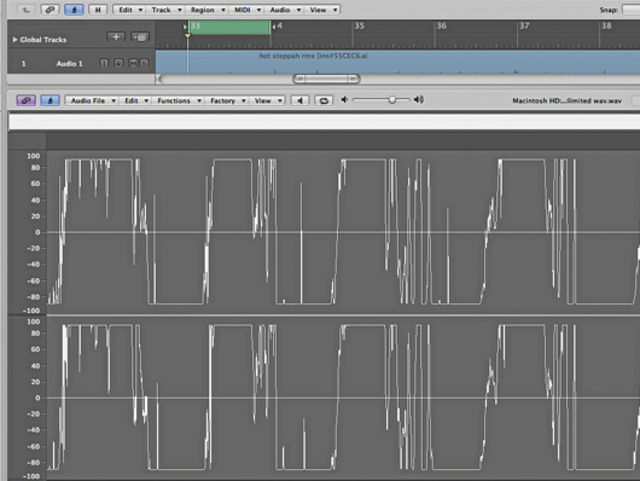Open the Functions menu

(178, 100)
